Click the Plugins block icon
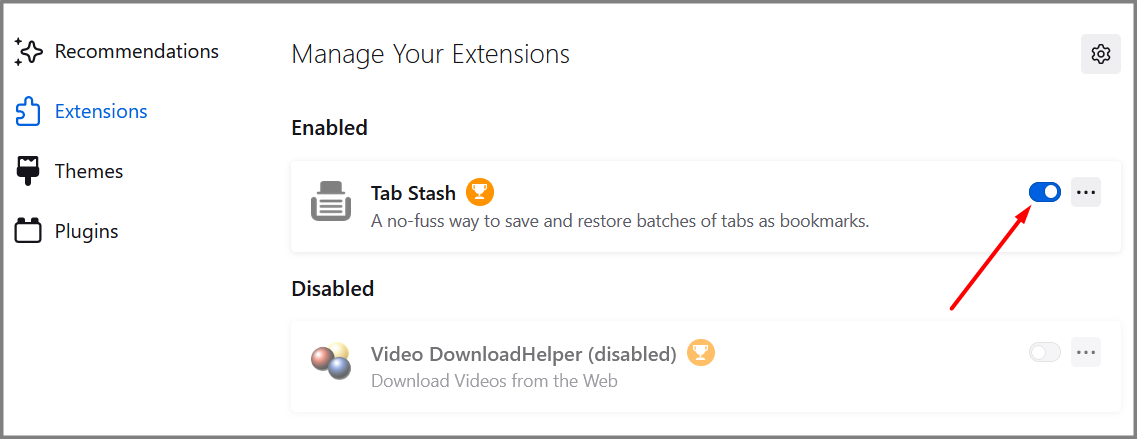 pos(28,232)
